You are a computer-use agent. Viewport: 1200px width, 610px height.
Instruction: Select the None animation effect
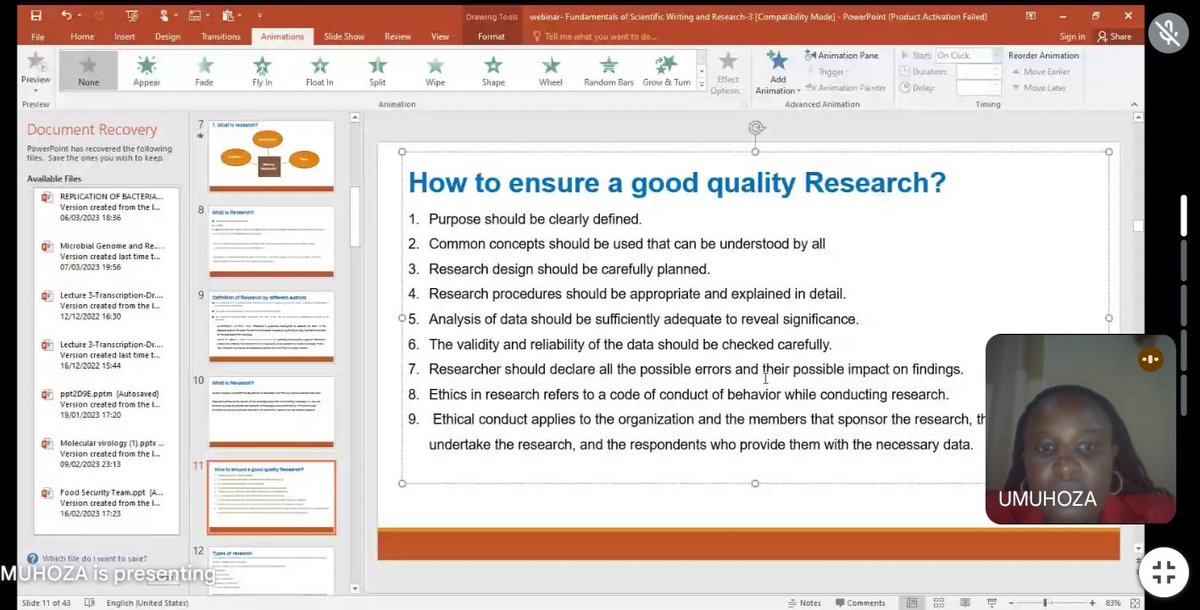point(88,70)
